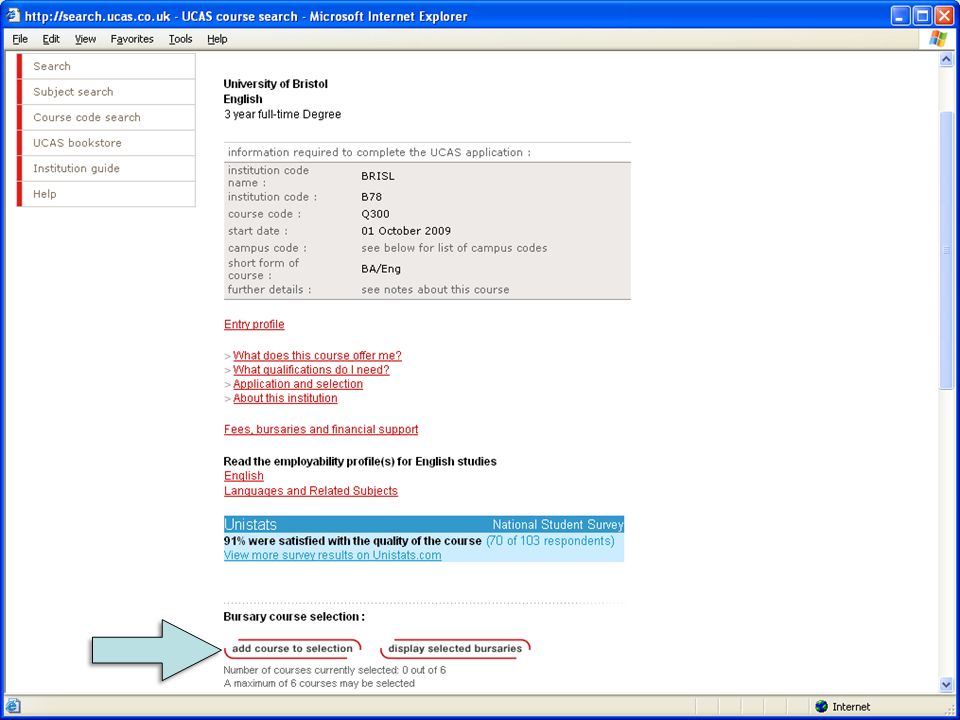960x720 pixels.
Task: Click 'display selected bursaries' button
Action: [455, 648]
